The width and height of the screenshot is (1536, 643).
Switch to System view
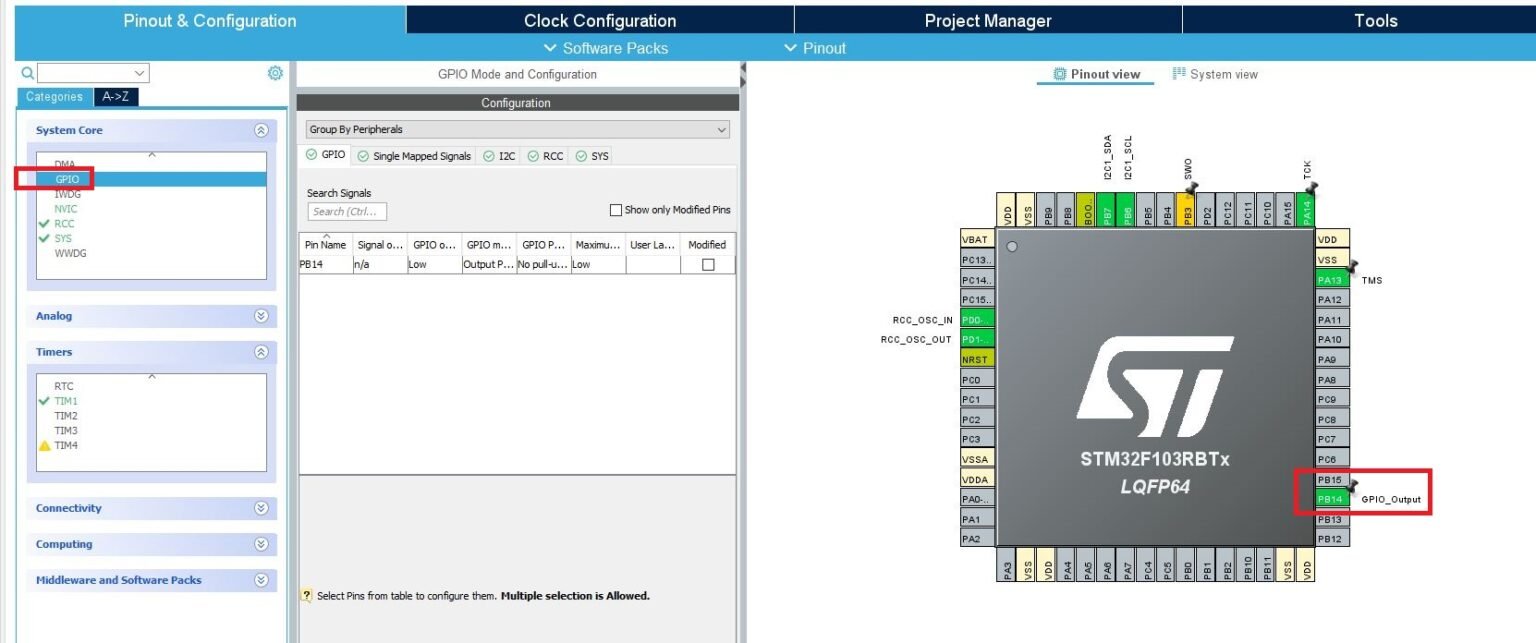1215,74
